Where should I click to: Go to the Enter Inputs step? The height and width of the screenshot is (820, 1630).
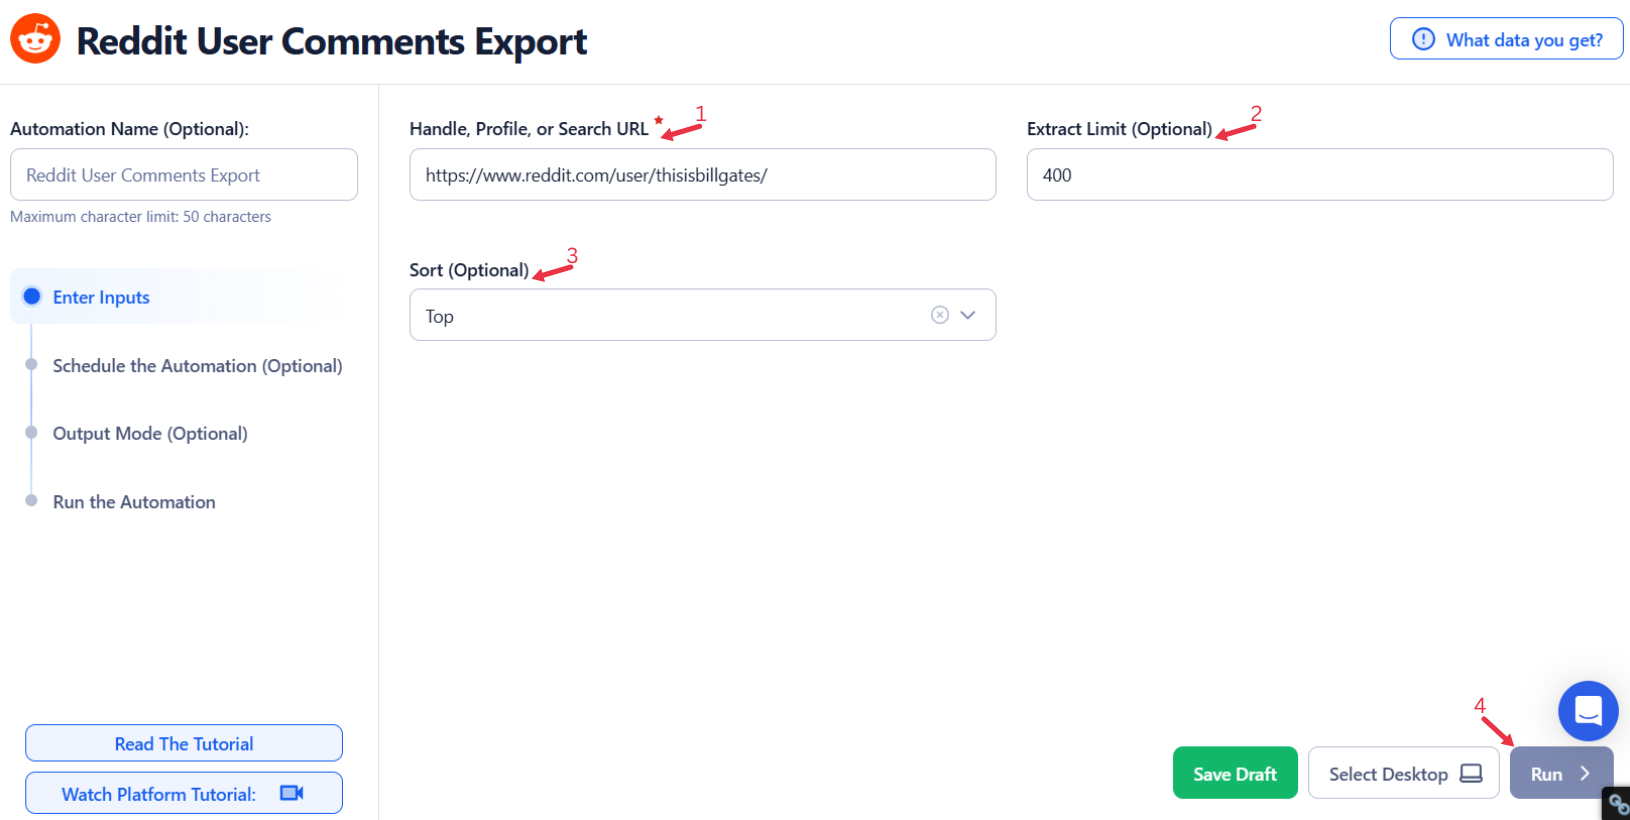pos(101,297)
